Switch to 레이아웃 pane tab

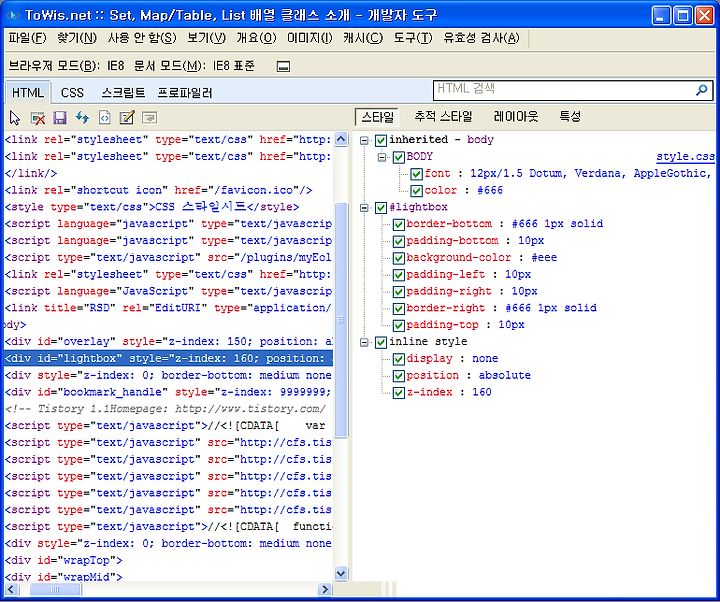pos(516,117)
